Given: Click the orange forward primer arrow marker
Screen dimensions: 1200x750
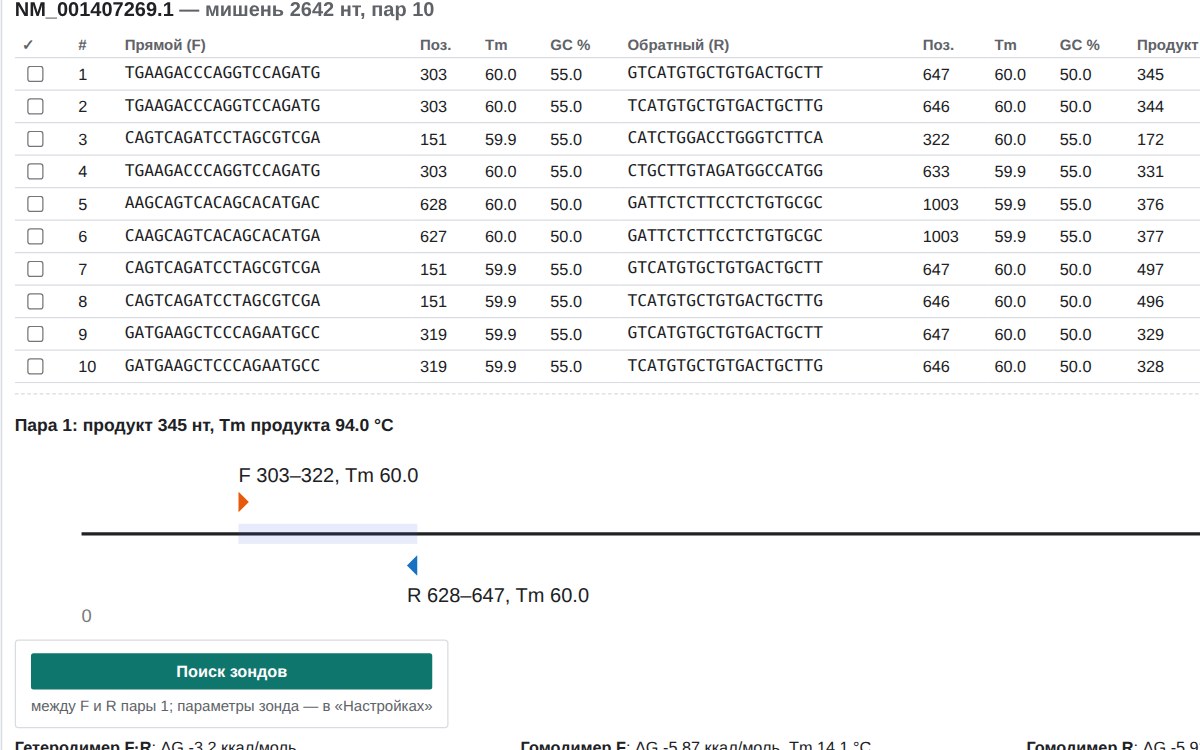Looking at the screenshot, I should coord(243,502).
